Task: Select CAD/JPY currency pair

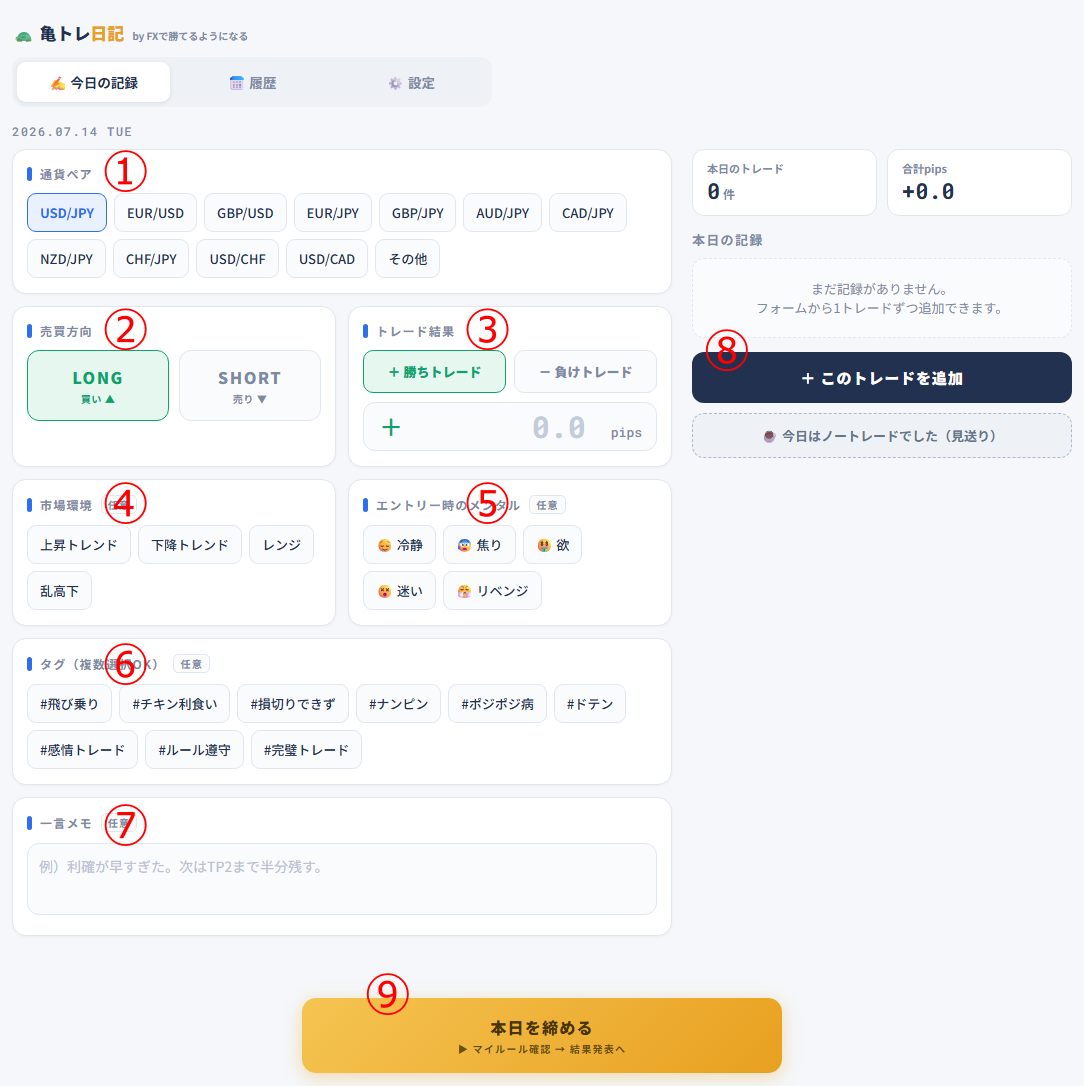Action: tap(588, 213)
